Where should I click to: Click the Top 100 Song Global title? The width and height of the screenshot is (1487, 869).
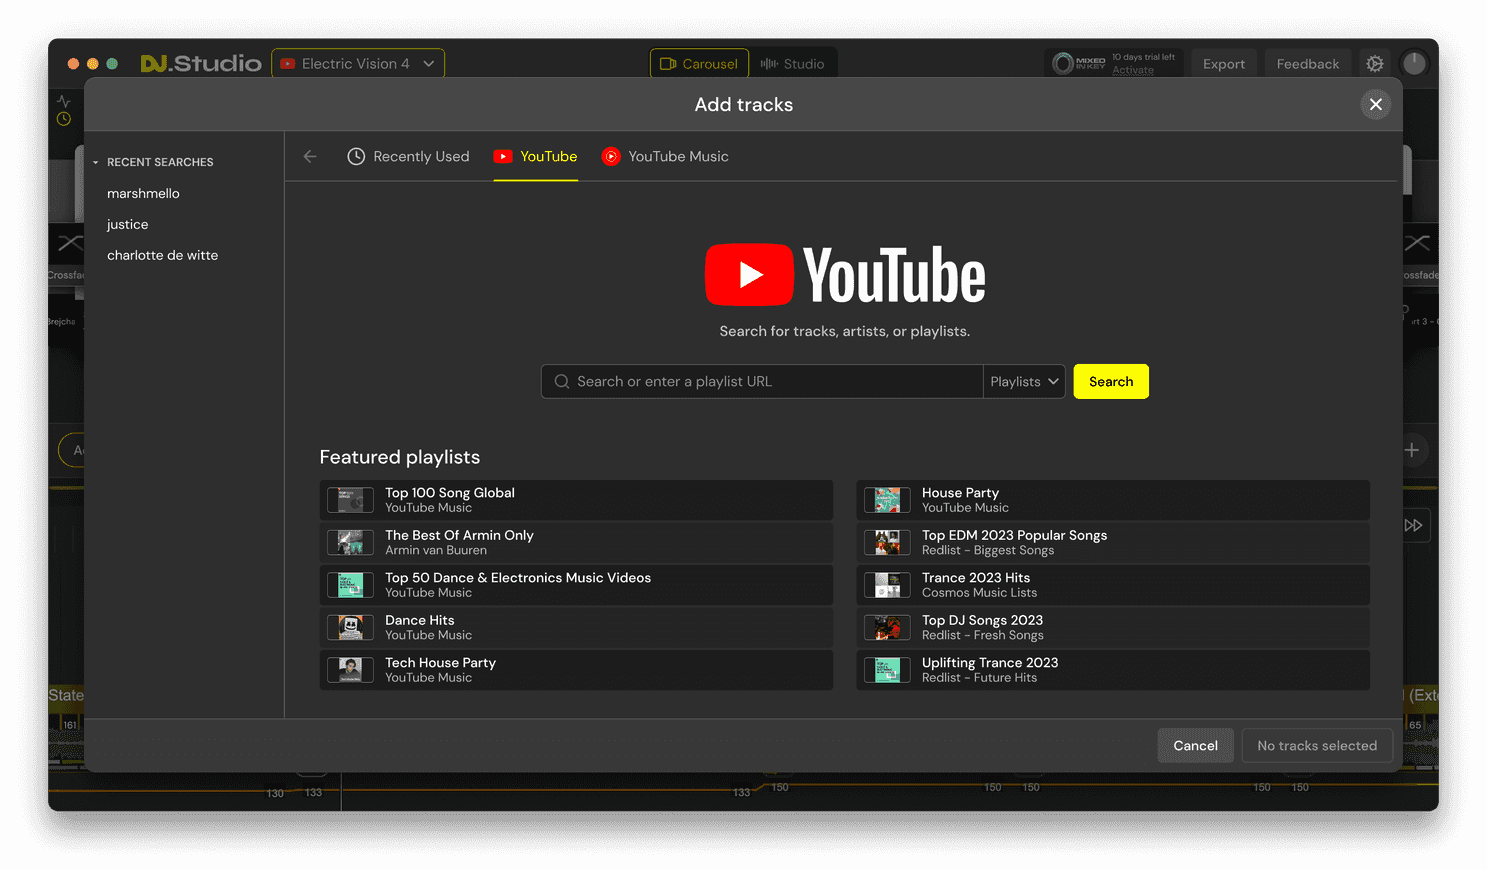tap(450, 493)
